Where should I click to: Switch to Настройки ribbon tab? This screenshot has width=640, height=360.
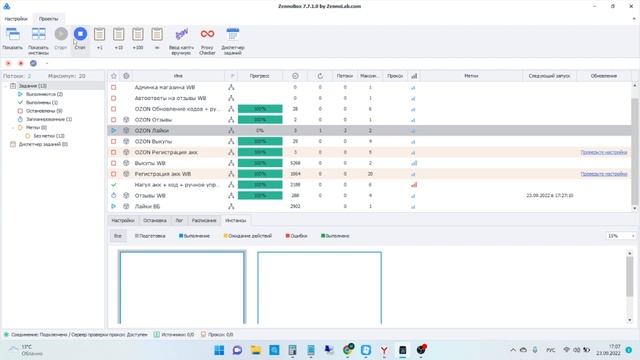pos(16,19)
